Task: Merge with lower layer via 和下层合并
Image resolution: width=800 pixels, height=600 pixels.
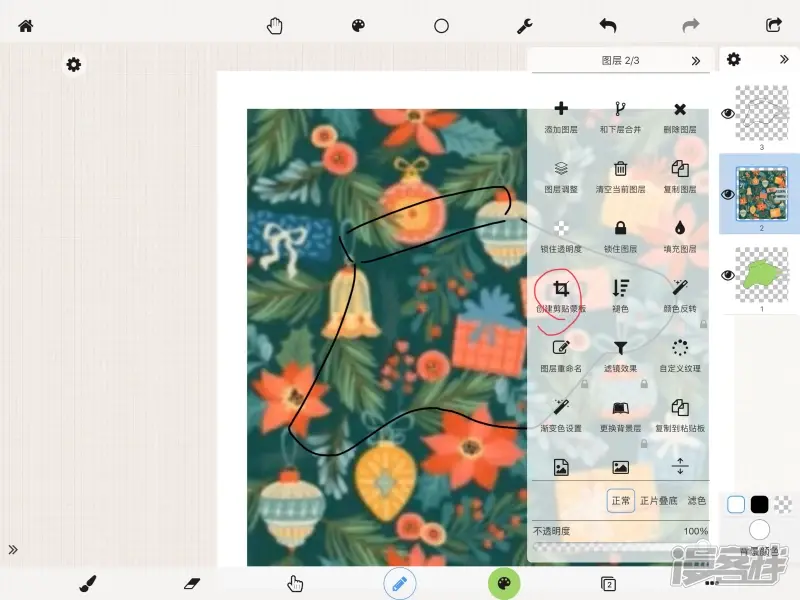Action: (x=620, y=110)
